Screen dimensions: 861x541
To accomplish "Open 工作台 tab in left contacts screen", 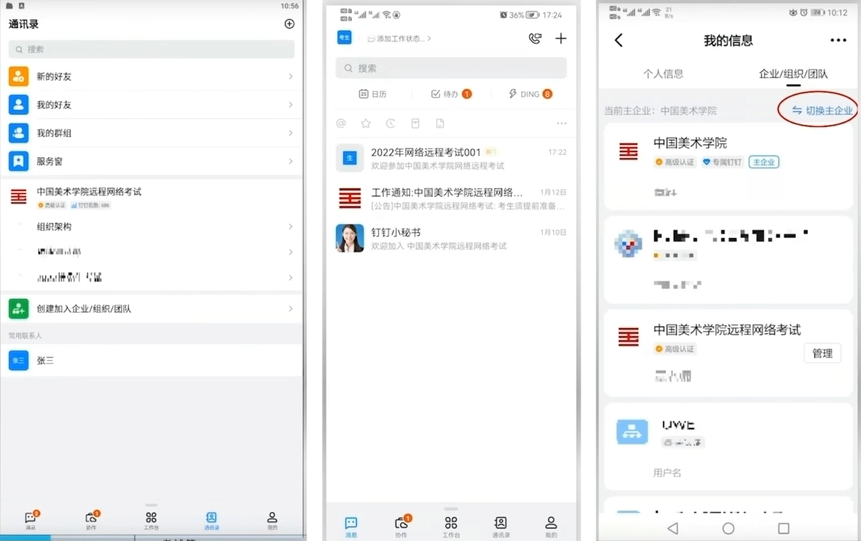I will click(x=151, y=521).
